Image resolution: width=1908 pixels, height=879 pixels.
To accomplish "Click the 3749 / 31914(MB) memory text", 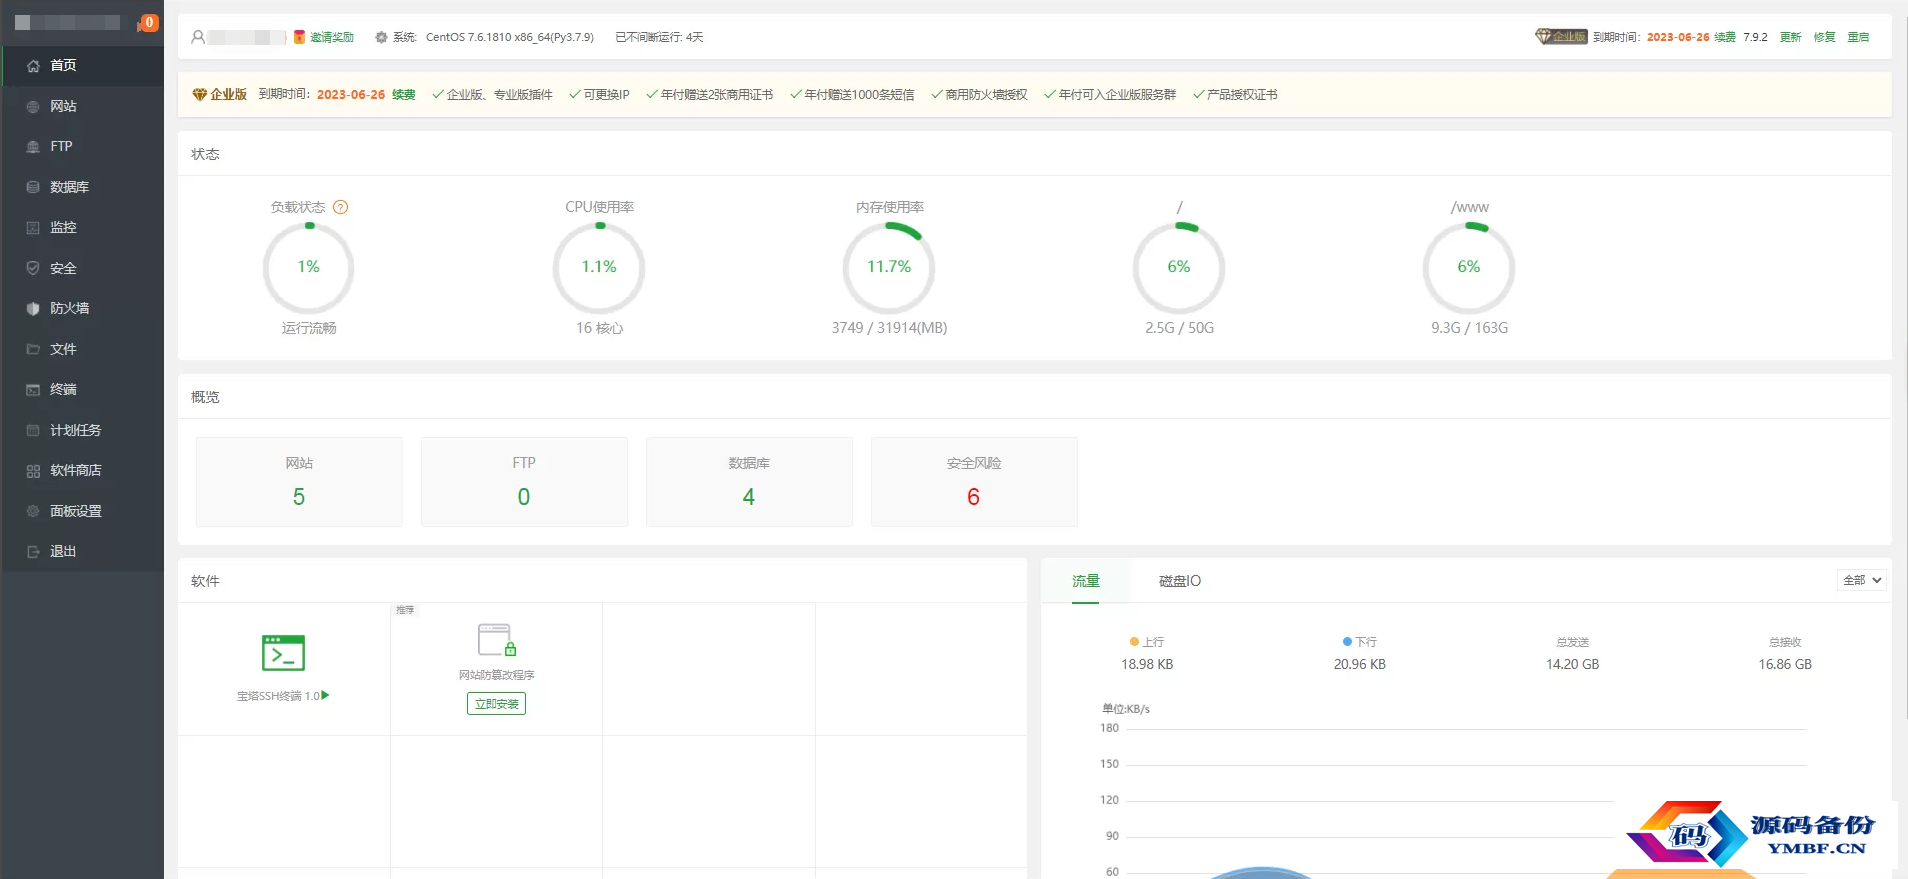I will [x=889, y=328].
